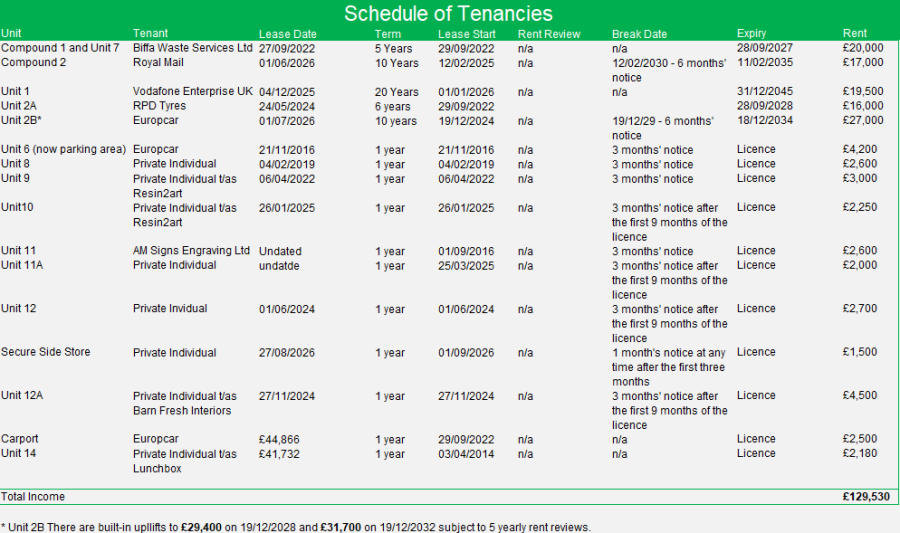The height and width of the screenshot is (533, 900).
Task: Click the Schedule of Tenancies title
Action: pyautogui.click(x=448, y=13)
